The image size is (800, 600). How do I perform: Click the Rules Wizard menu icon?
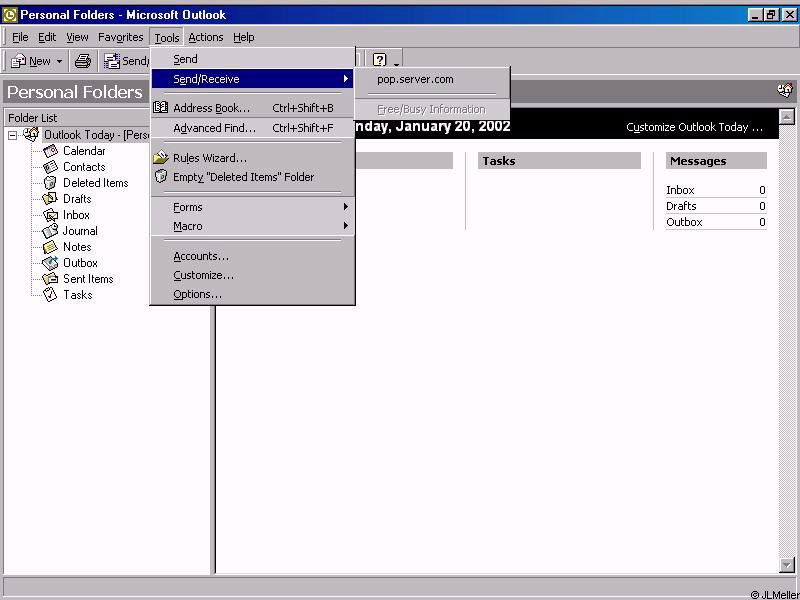[161, 157]
